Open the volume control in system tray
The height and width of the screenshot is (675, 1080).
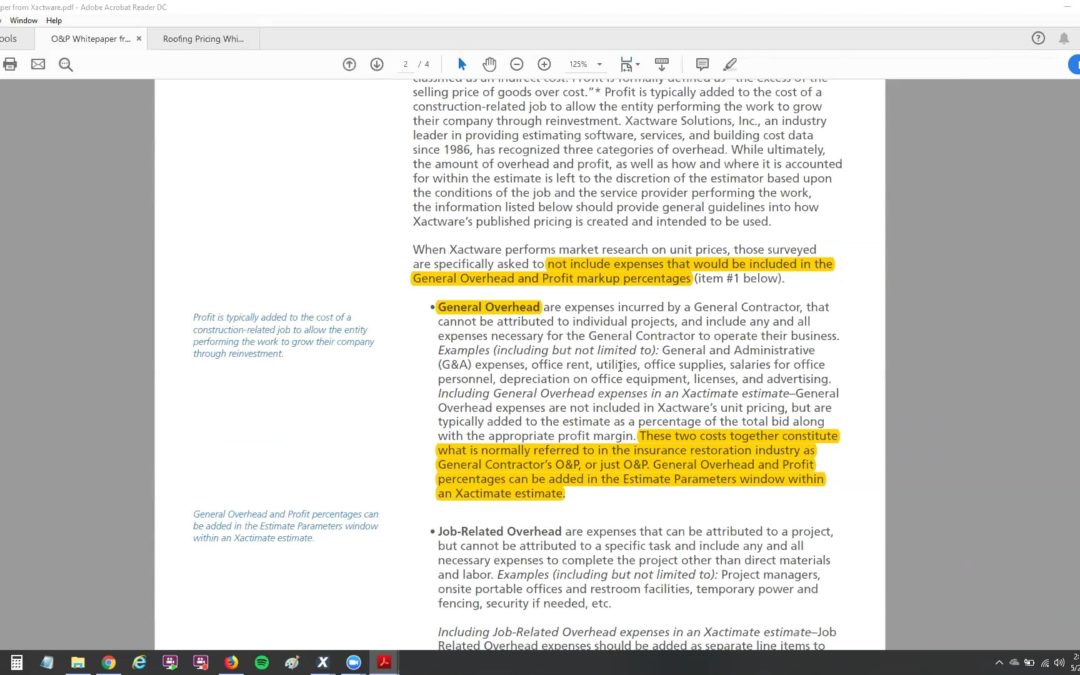point(1059,663)
